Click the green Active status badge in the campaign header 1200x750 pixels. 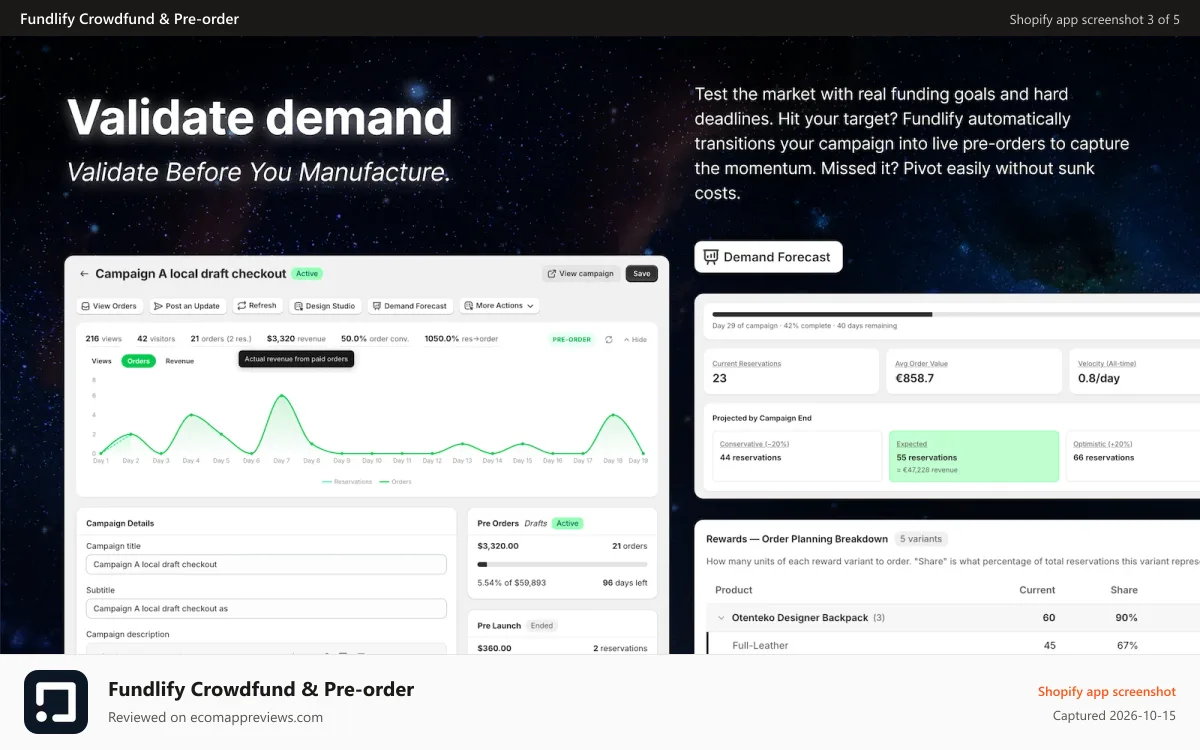click(307, 273)
